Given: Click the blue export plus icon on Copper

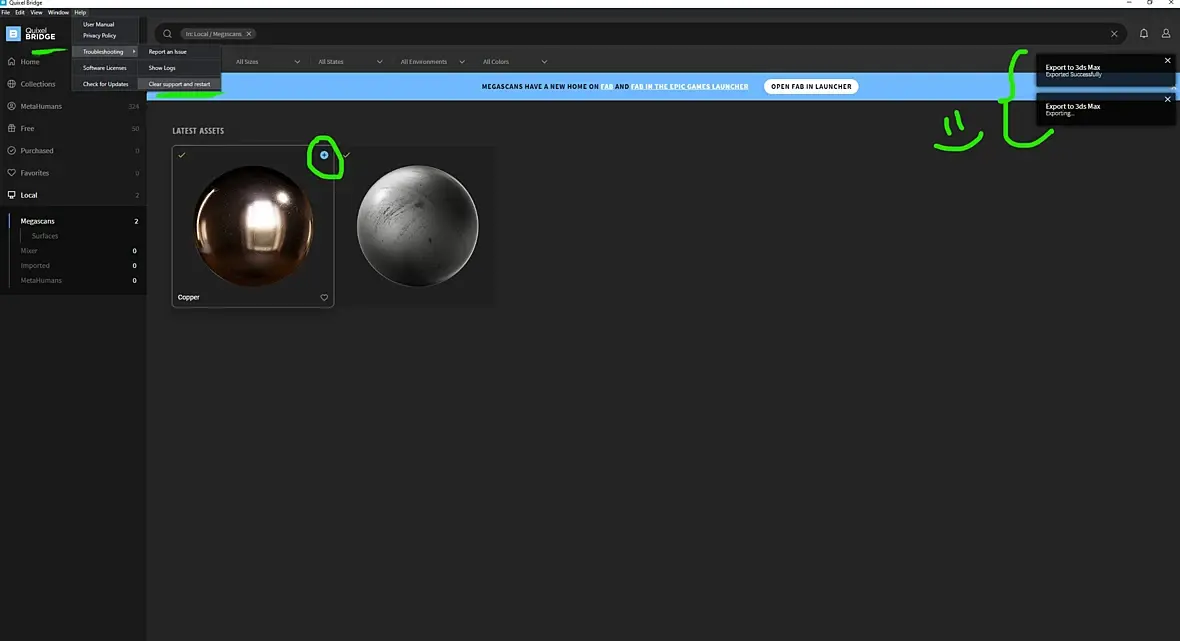Looking at the screenshot, I should click(x=324, y=155).
